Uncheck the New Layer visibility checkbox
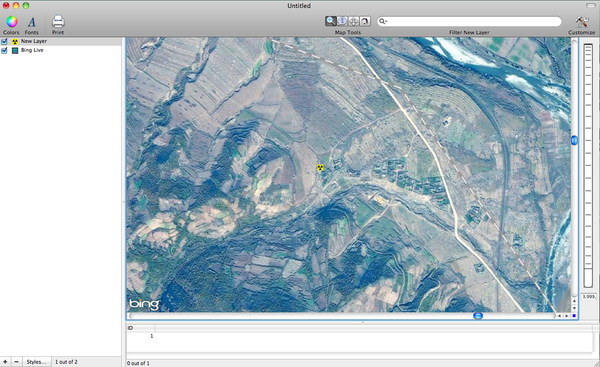Screen dimensions: 600x367 (x=4, y=41)
